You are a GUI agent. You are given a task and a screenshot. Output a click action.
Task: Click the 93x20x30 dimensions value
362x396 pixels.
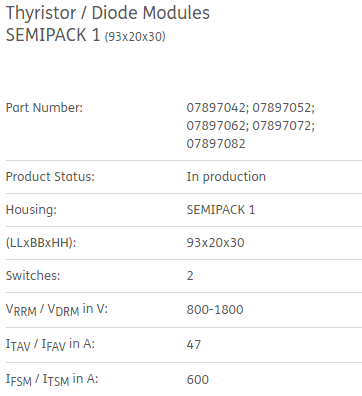pos(215,242)
